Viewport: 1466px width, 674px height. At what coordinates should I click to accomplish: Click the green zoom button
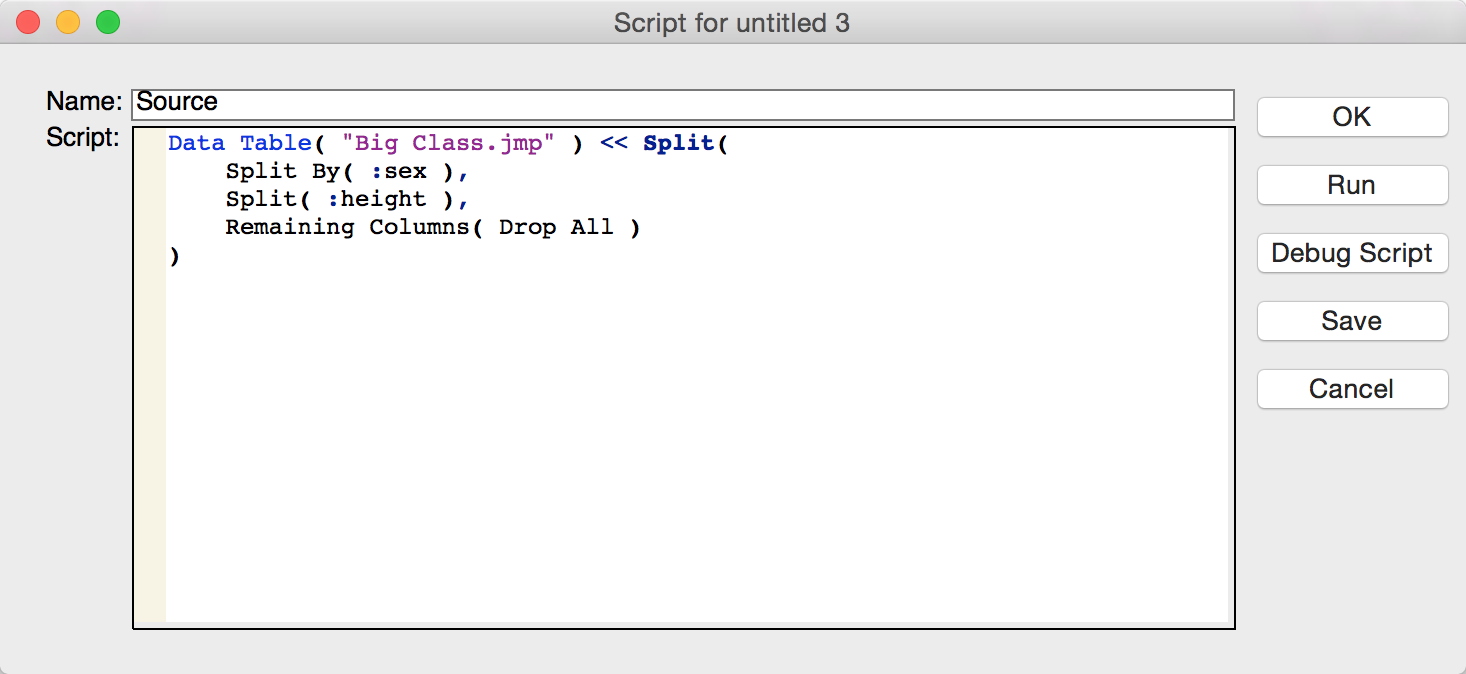click(x=105, y=21)
